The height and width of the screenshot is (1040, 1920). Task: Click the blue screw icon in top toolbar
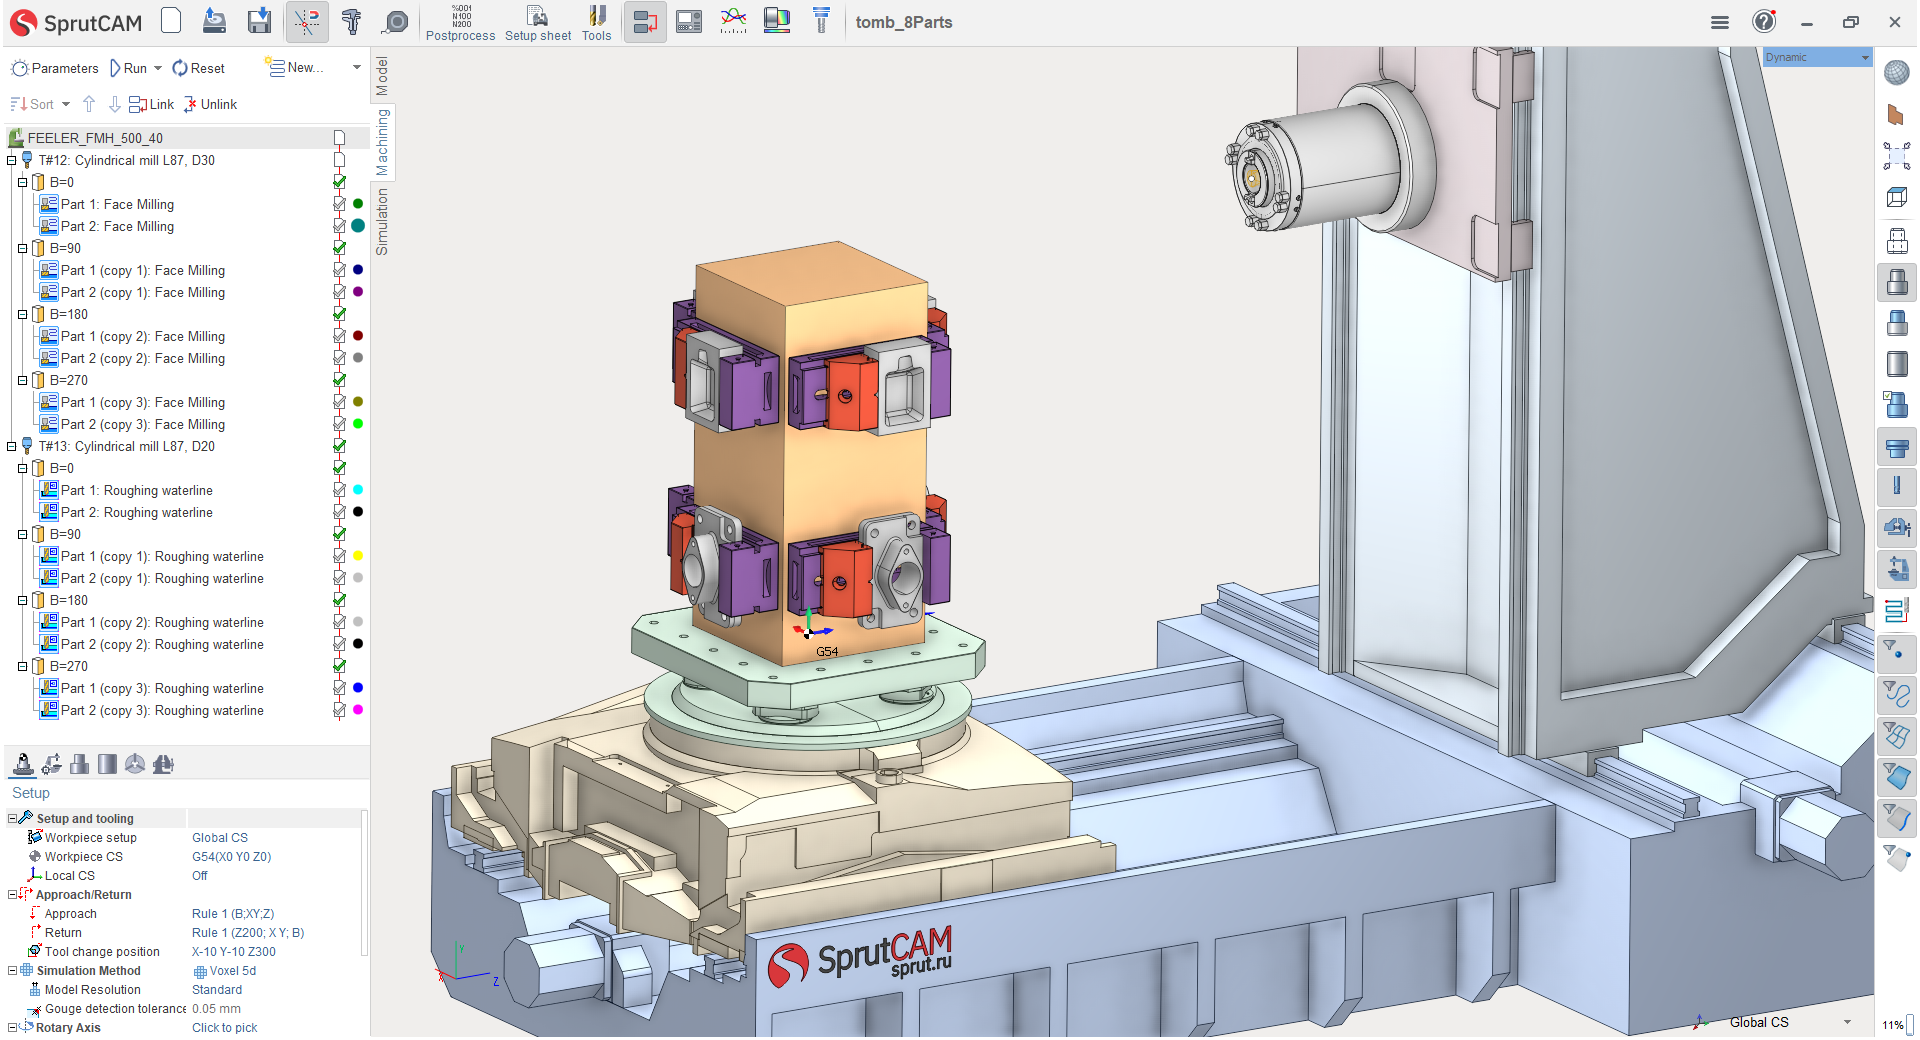click(821, 21)
